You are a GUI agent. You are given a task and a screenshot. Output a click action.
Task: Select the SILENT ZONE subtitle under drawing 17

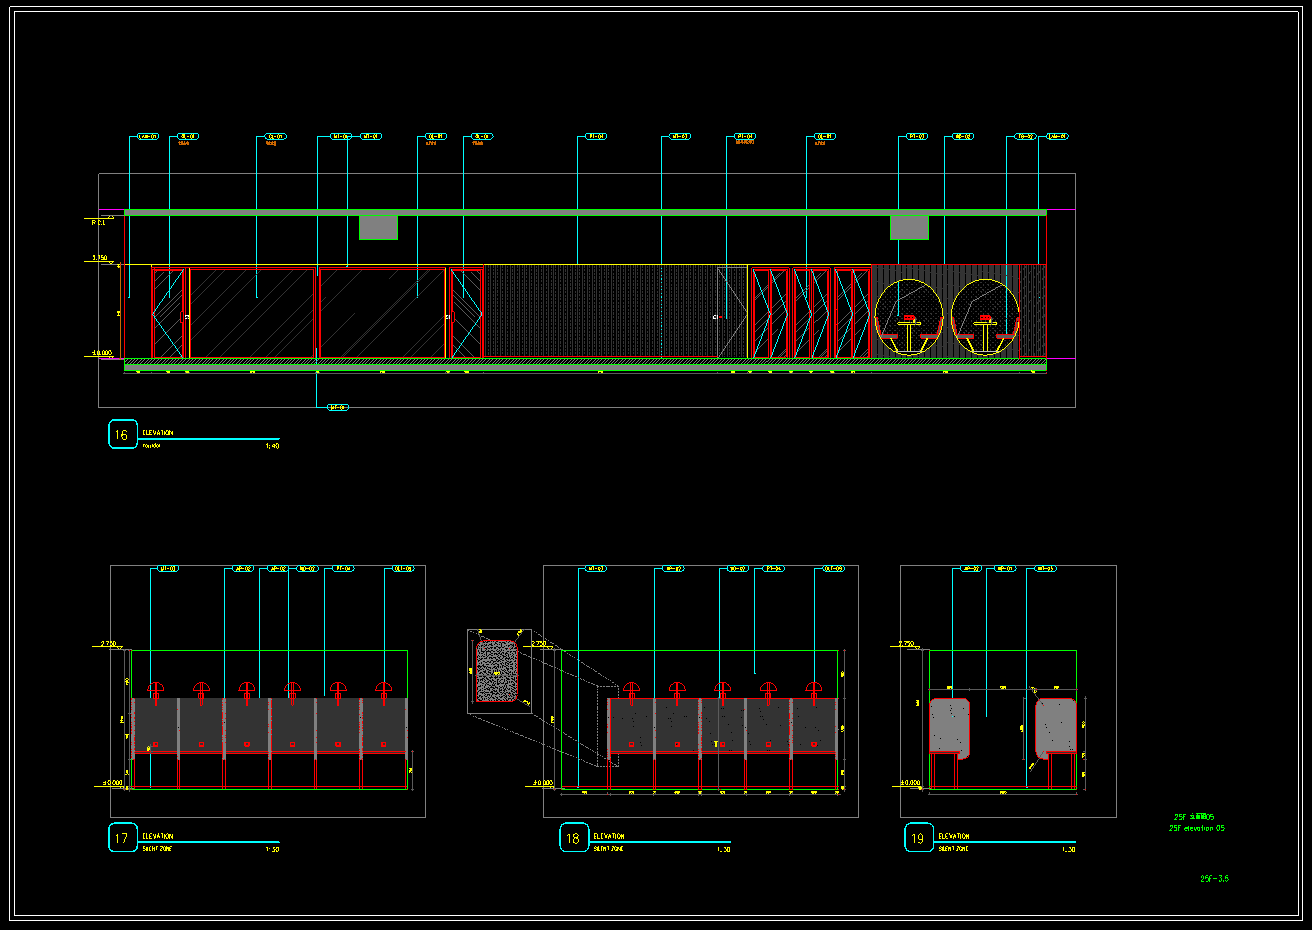pos(157,849)
